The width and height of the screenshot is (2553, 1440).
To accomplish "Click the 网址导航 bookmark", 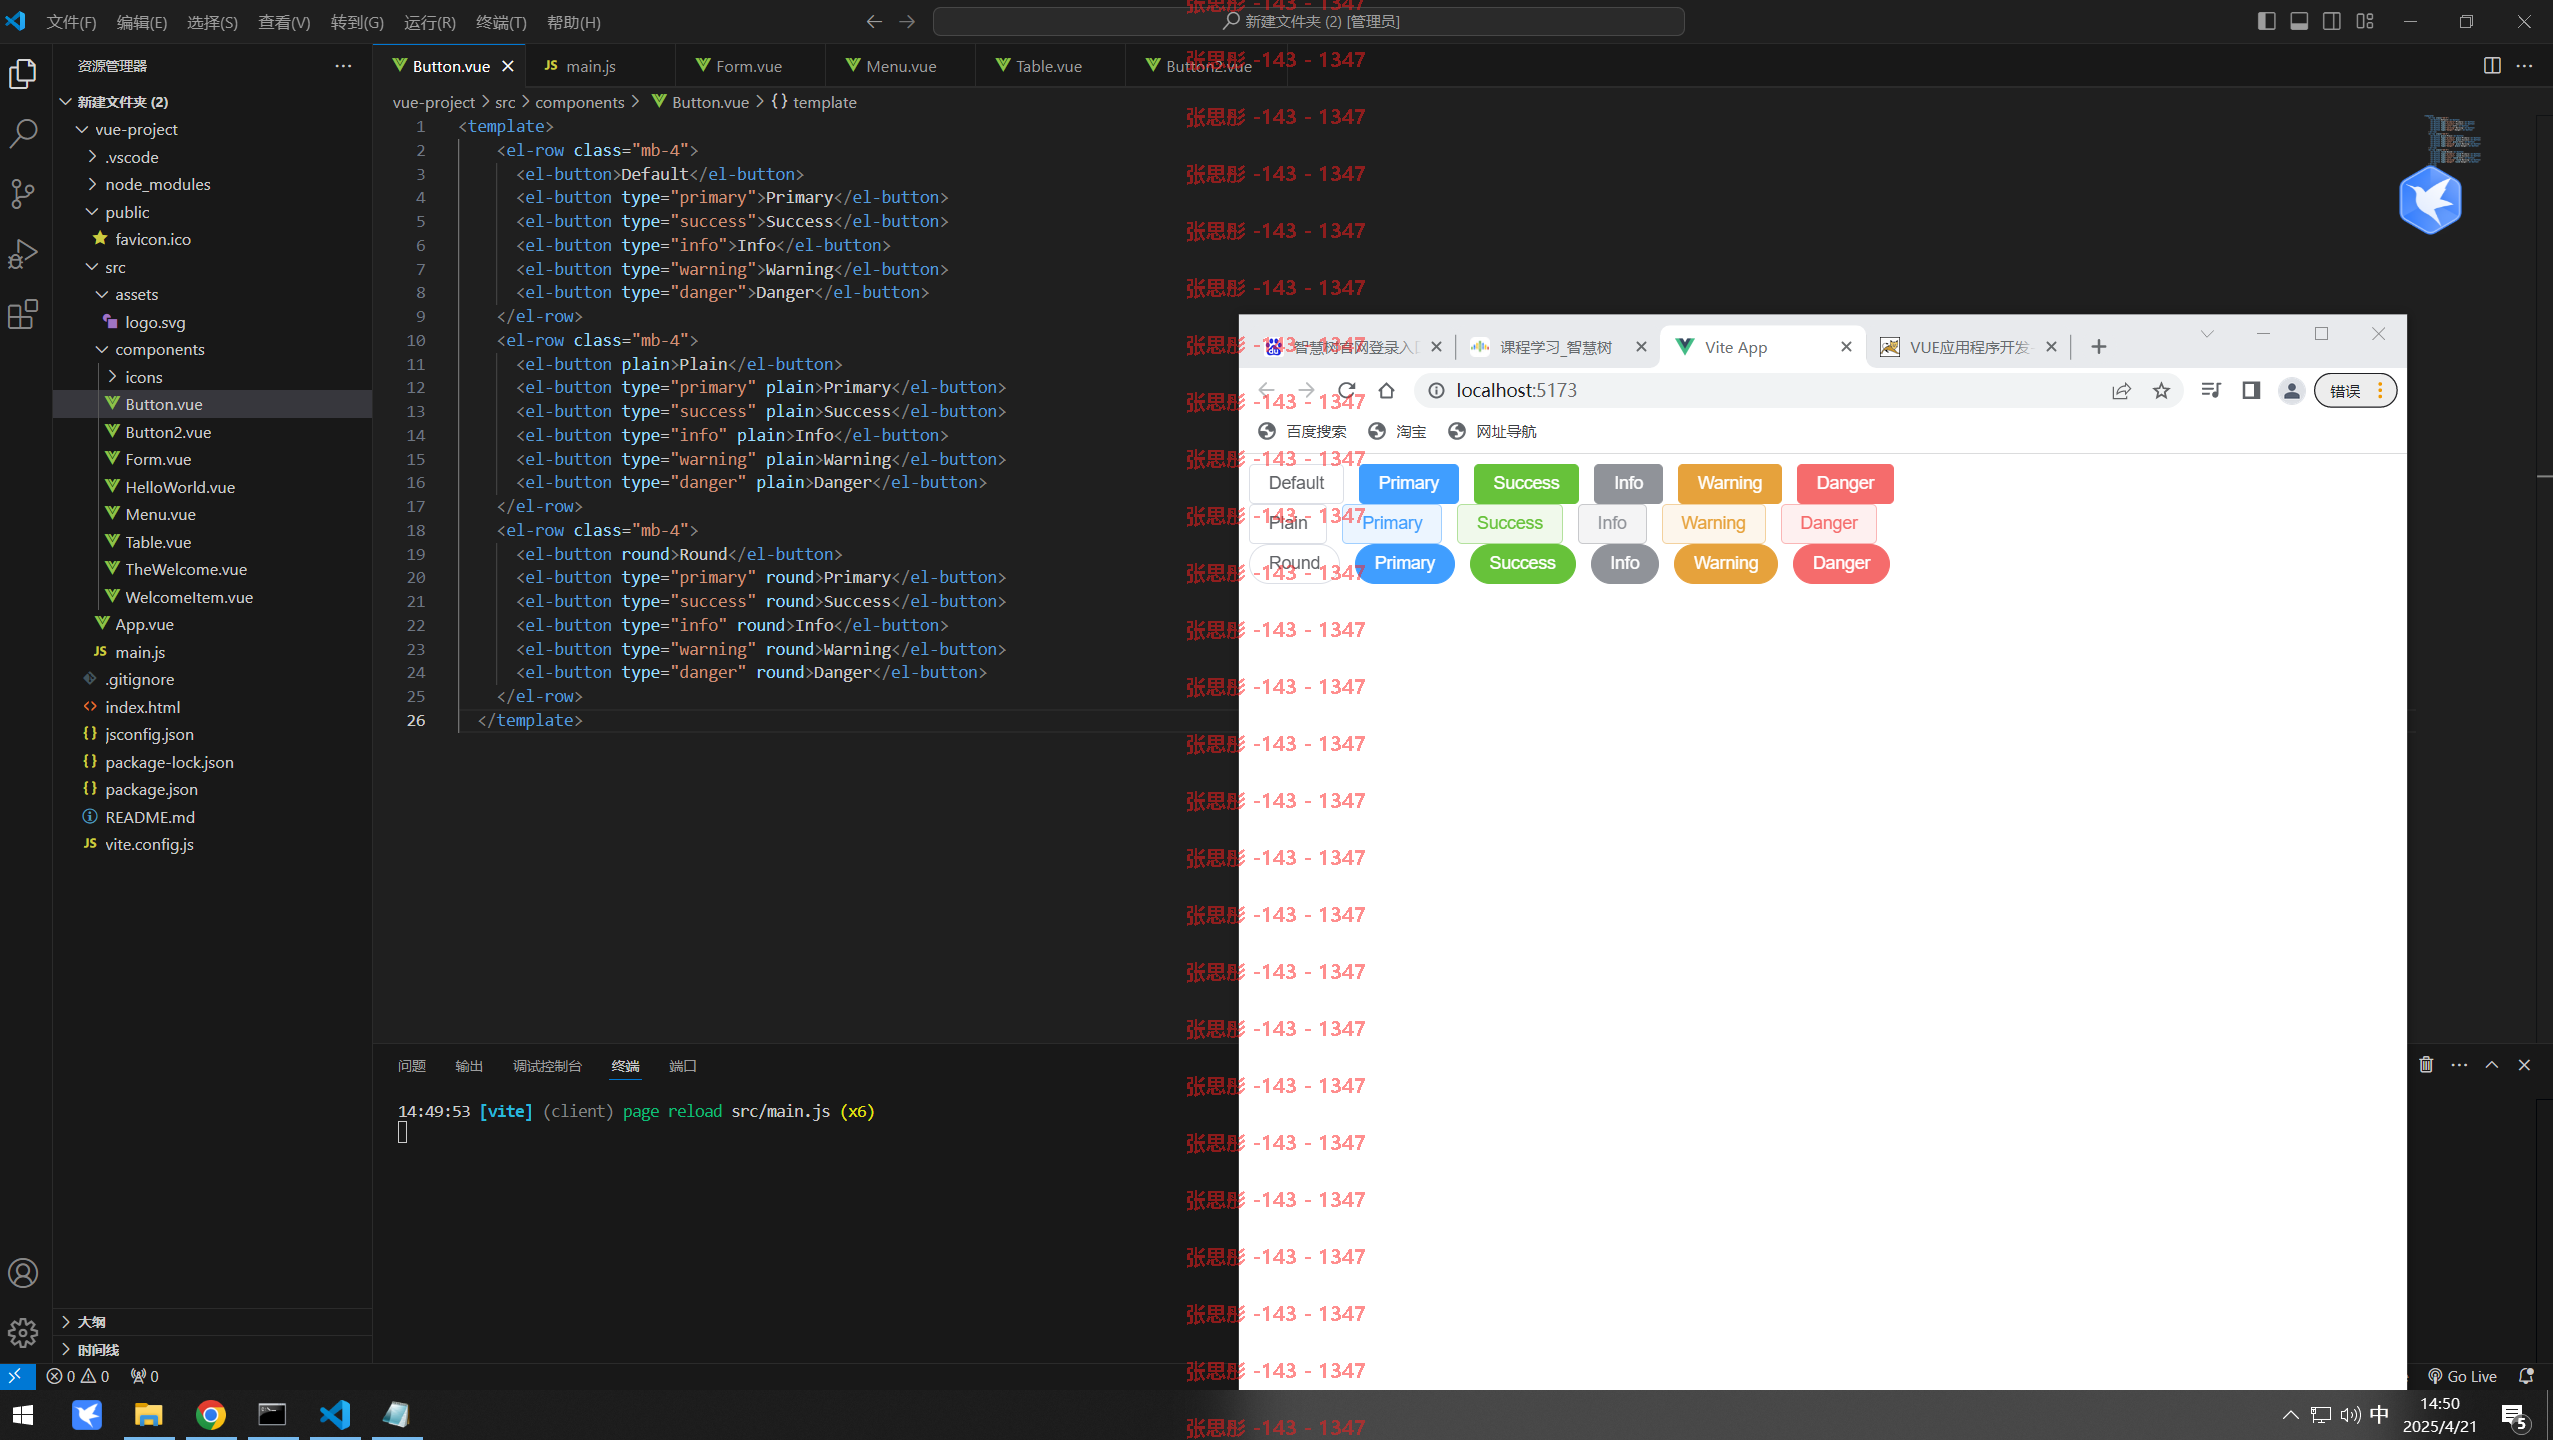I will click(1492, 431).
